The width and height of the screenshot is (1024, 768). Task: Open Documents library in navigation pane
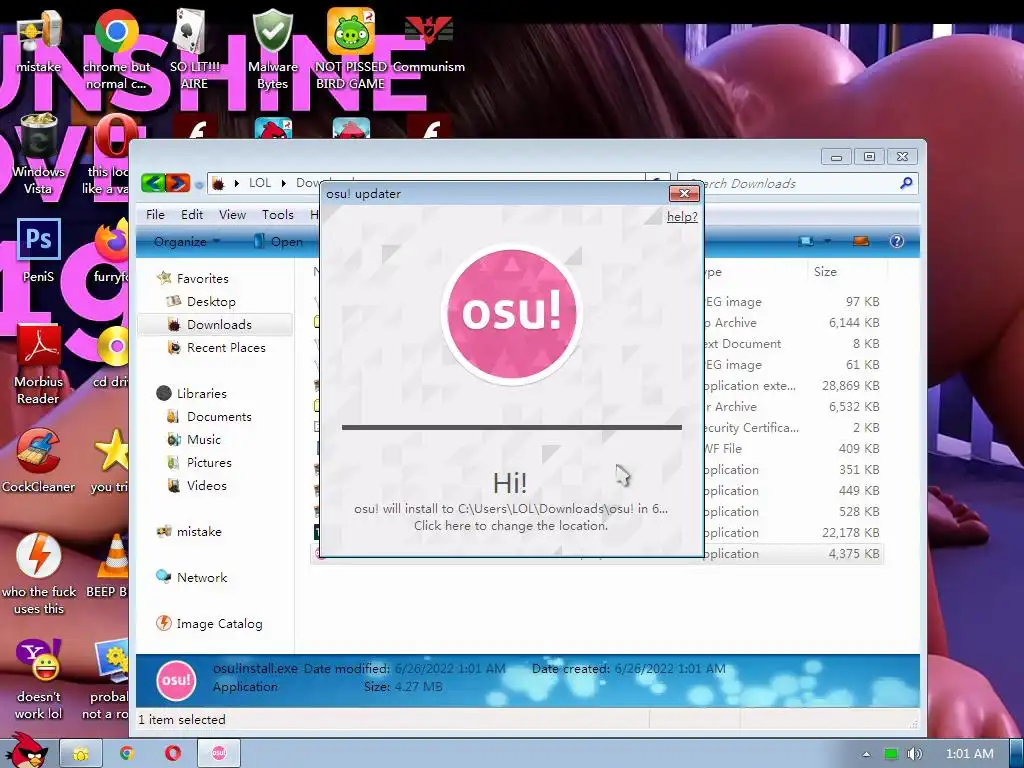[x=209, y=417]
